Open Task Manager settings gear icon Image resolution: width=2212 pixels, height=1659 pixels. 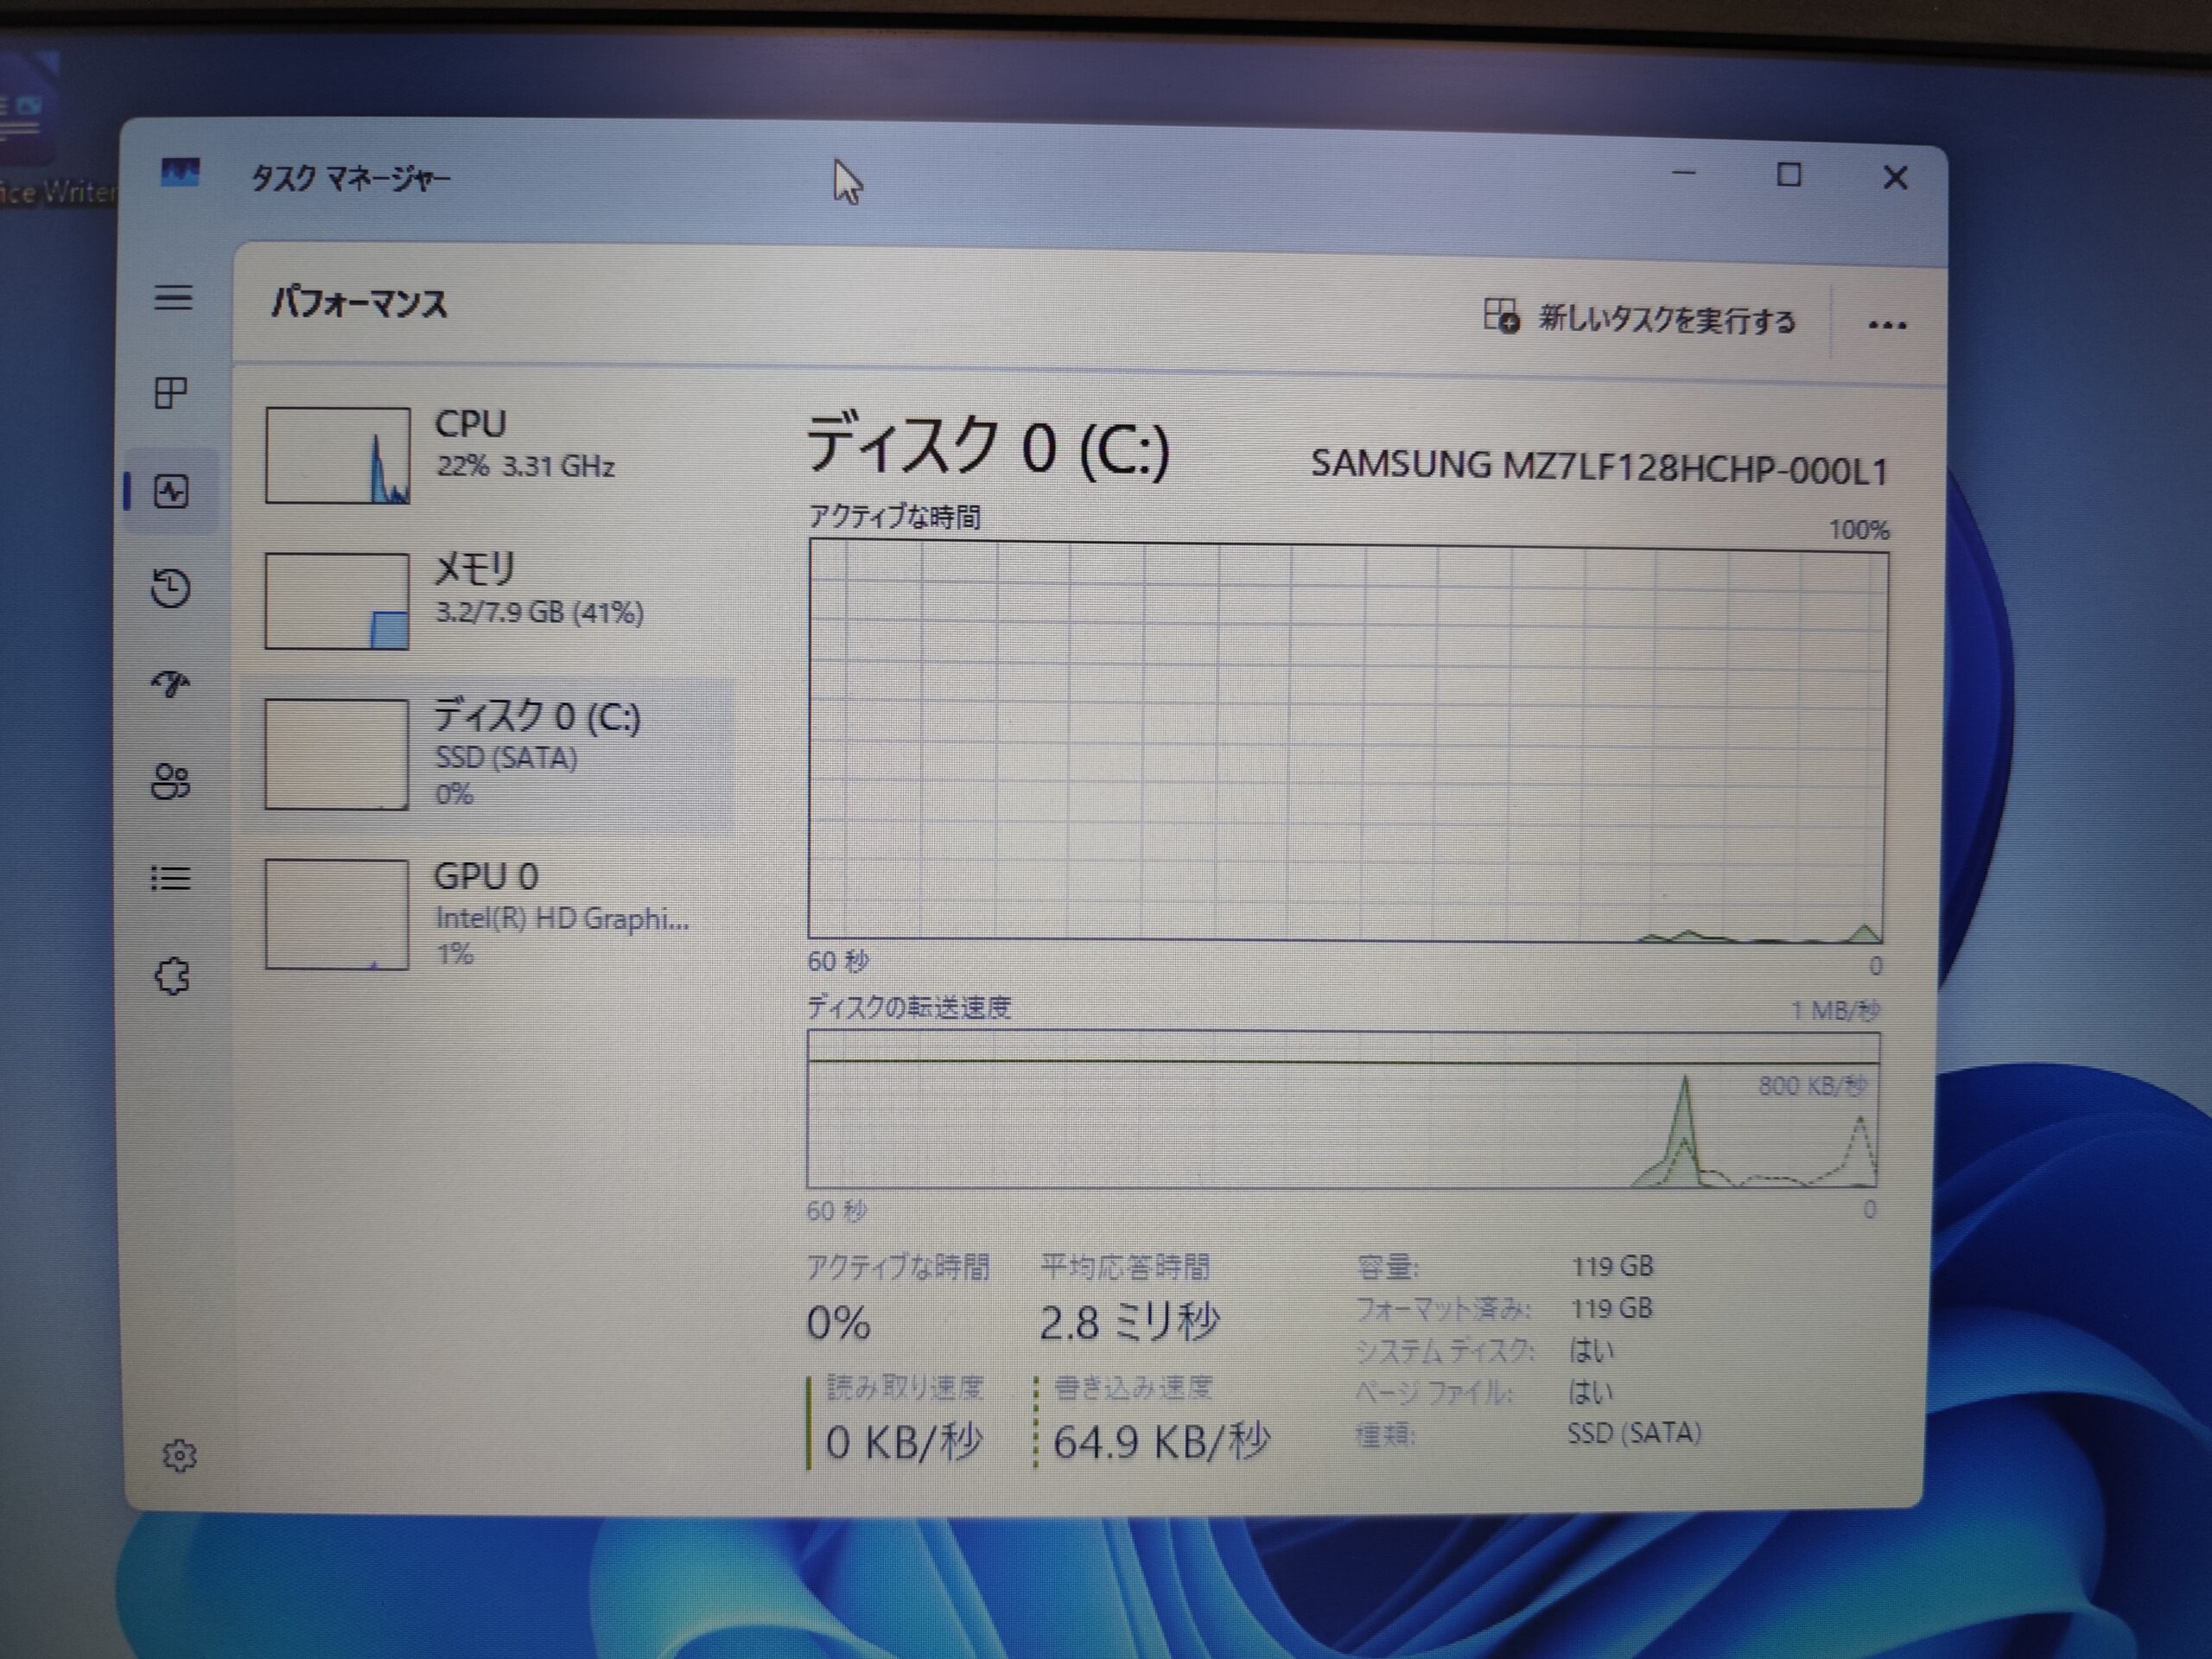[179, 1455]
